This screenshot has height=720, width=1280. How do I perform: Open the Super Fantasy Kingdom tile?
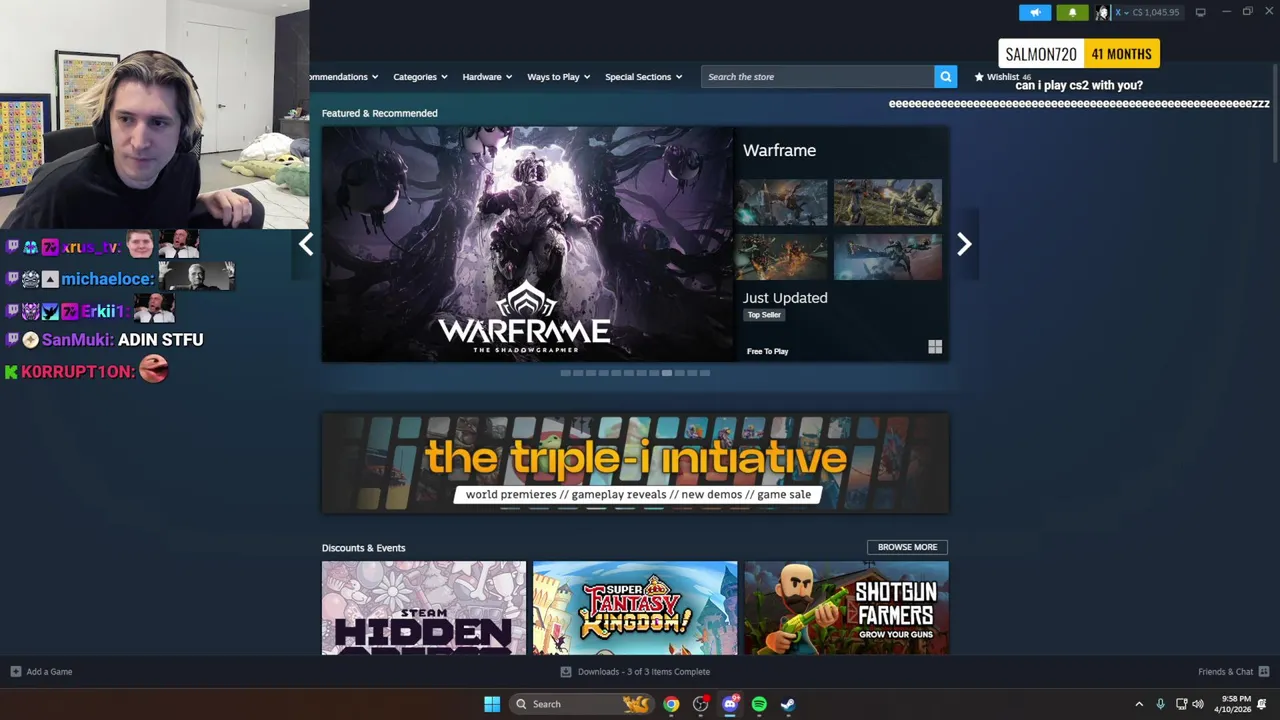(x=635, y=608)
